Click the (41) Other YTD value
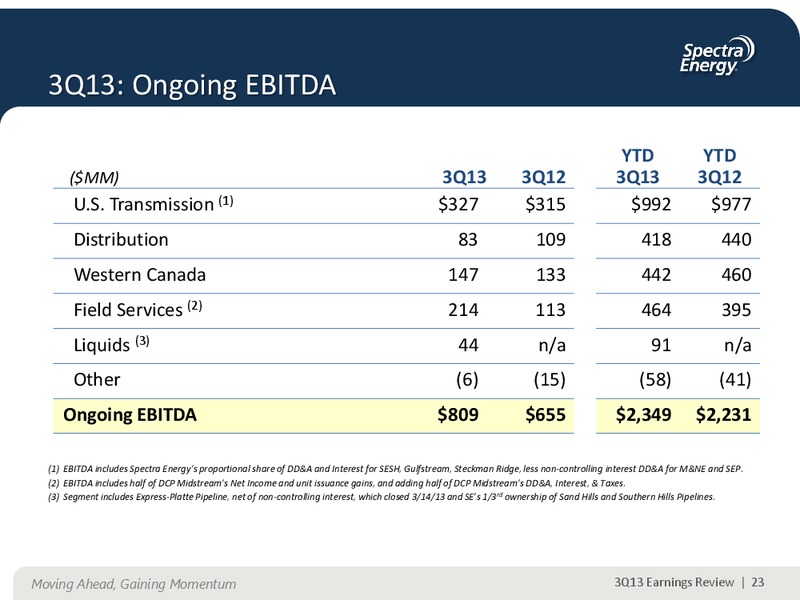This screenshot has width=800, height=600. point(735,380)
